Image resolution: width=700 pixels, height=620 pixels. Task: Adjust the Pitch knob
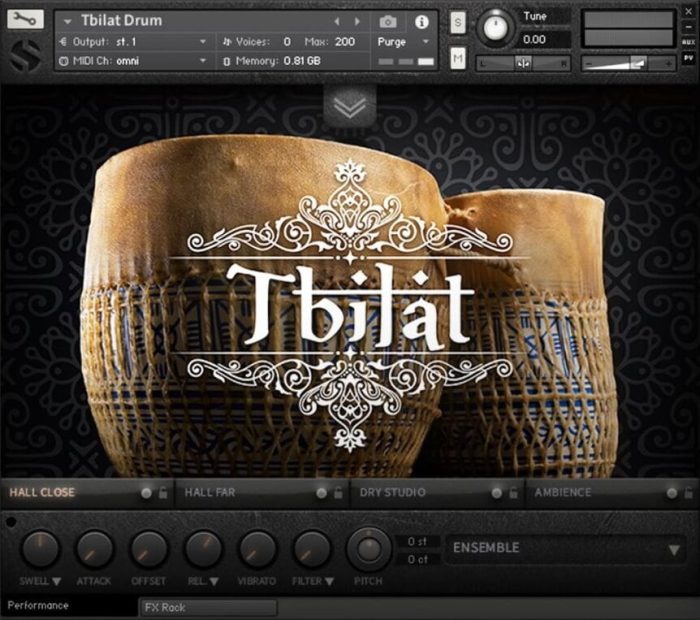point(369,549)
